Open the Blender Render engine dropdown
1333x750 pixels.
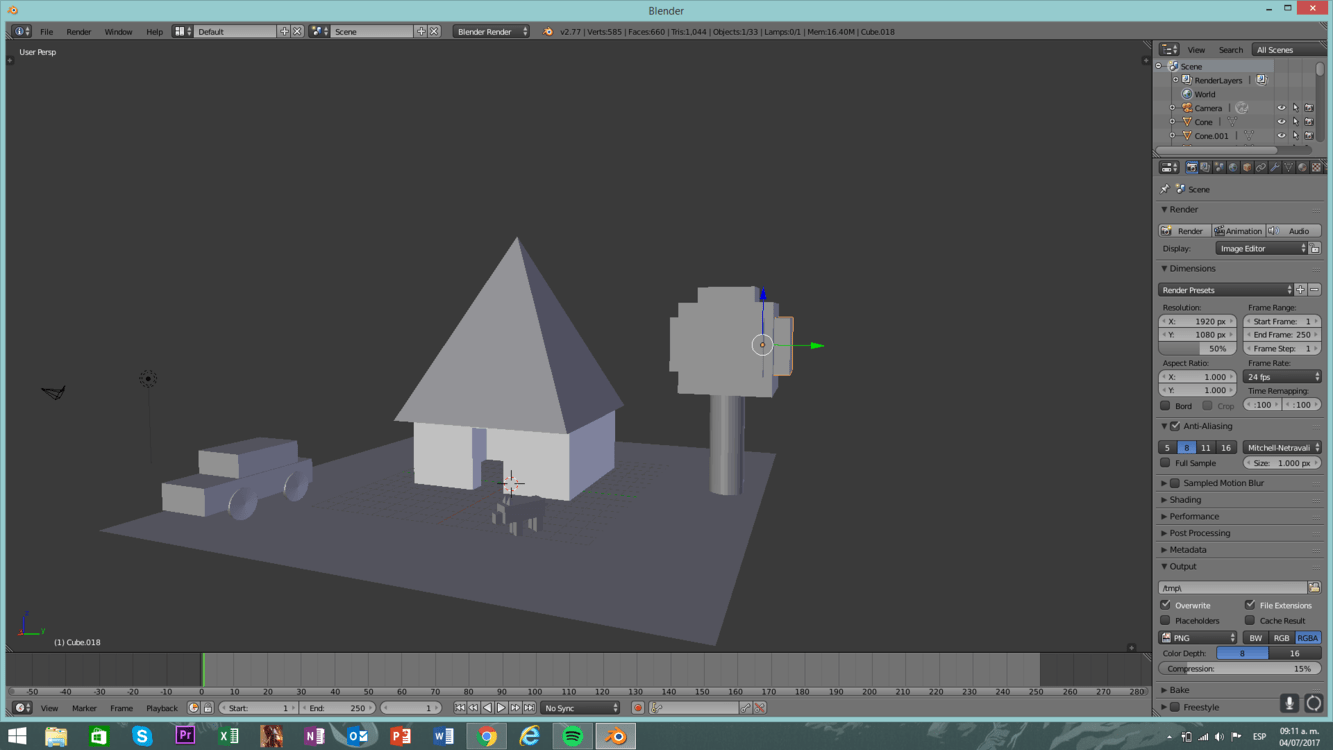click(491, 32)
